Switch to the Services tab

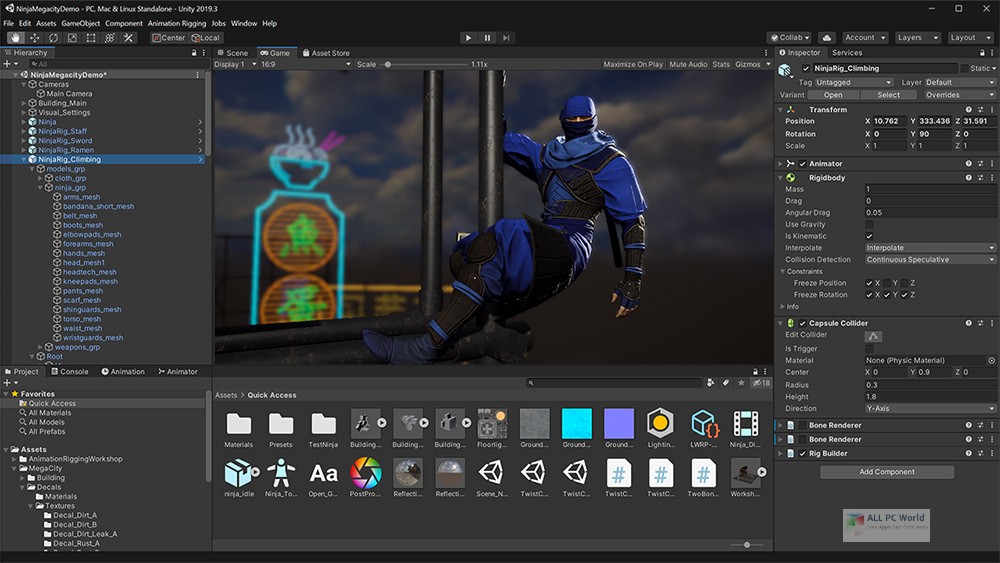tap(847, 53)
